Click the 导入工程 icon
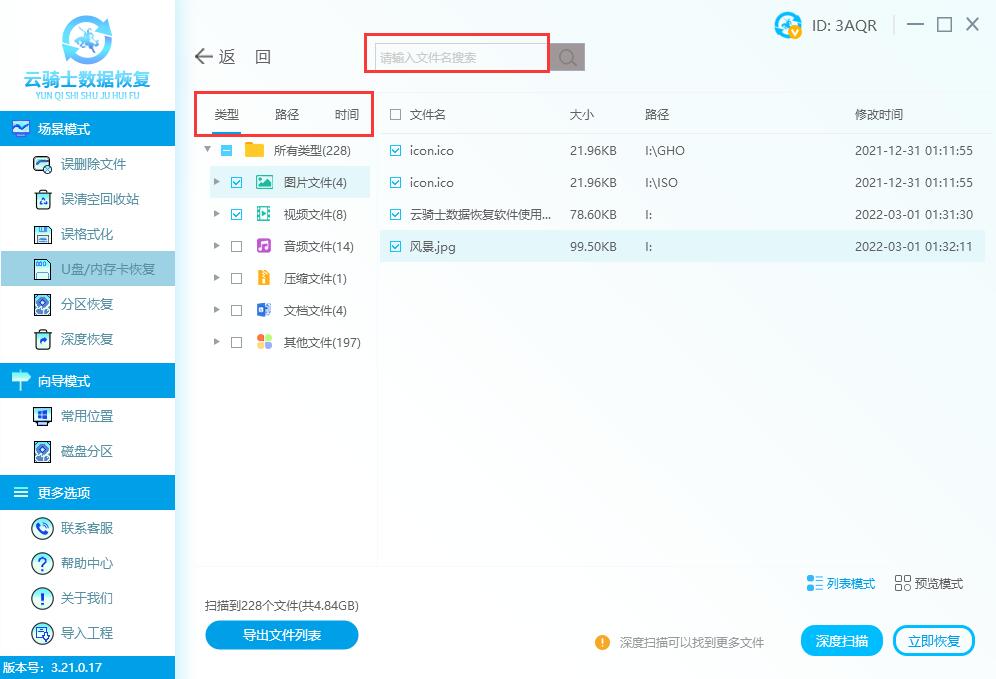 click(x=43, y=632)
